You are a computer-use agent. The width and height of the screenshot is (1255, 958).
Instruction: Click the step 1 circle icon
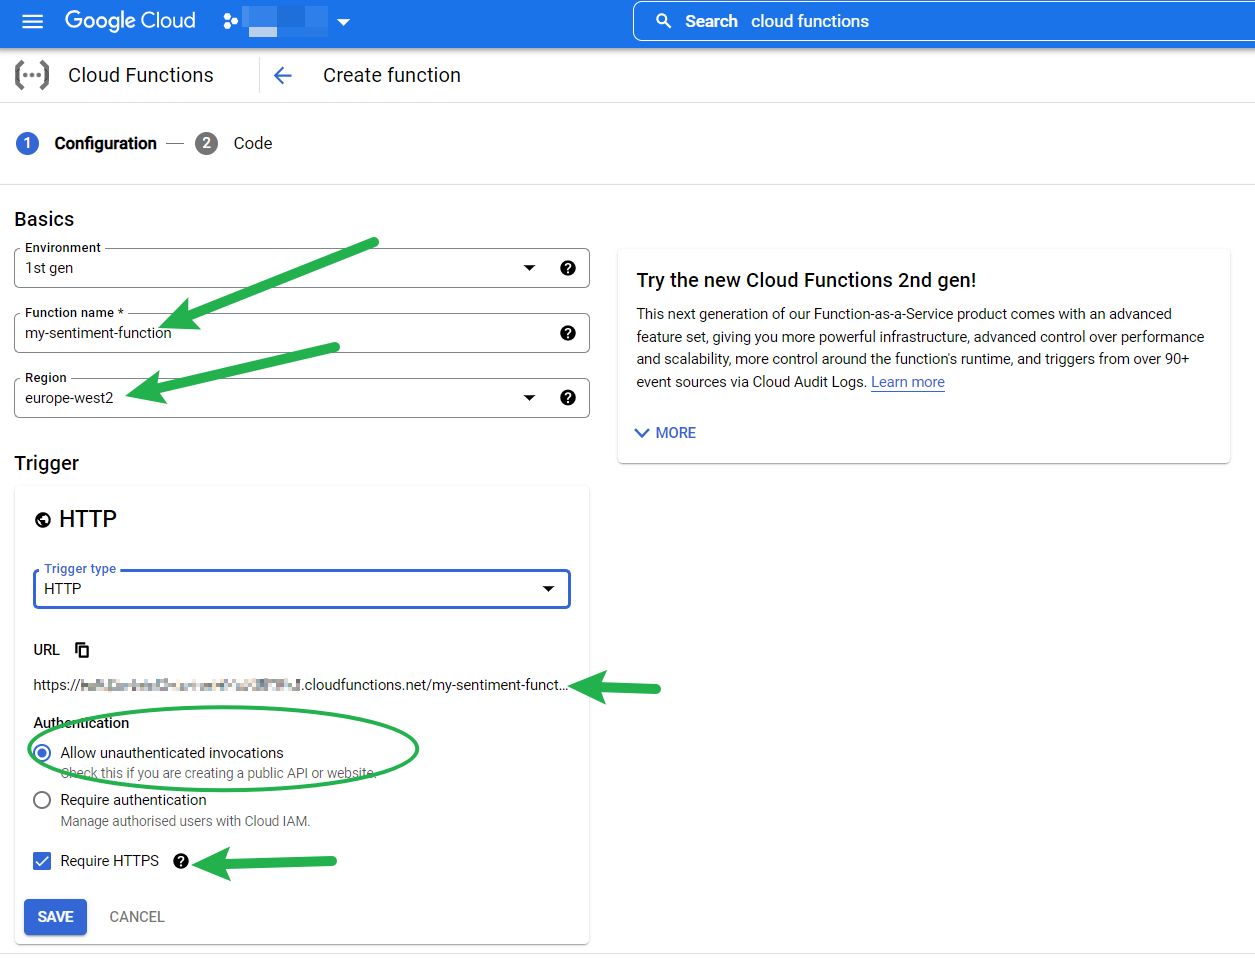(27, 143)
